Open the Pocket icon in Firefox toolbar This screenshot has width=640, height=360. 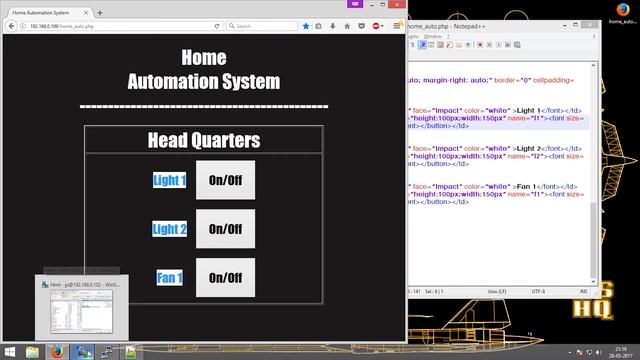361,26
